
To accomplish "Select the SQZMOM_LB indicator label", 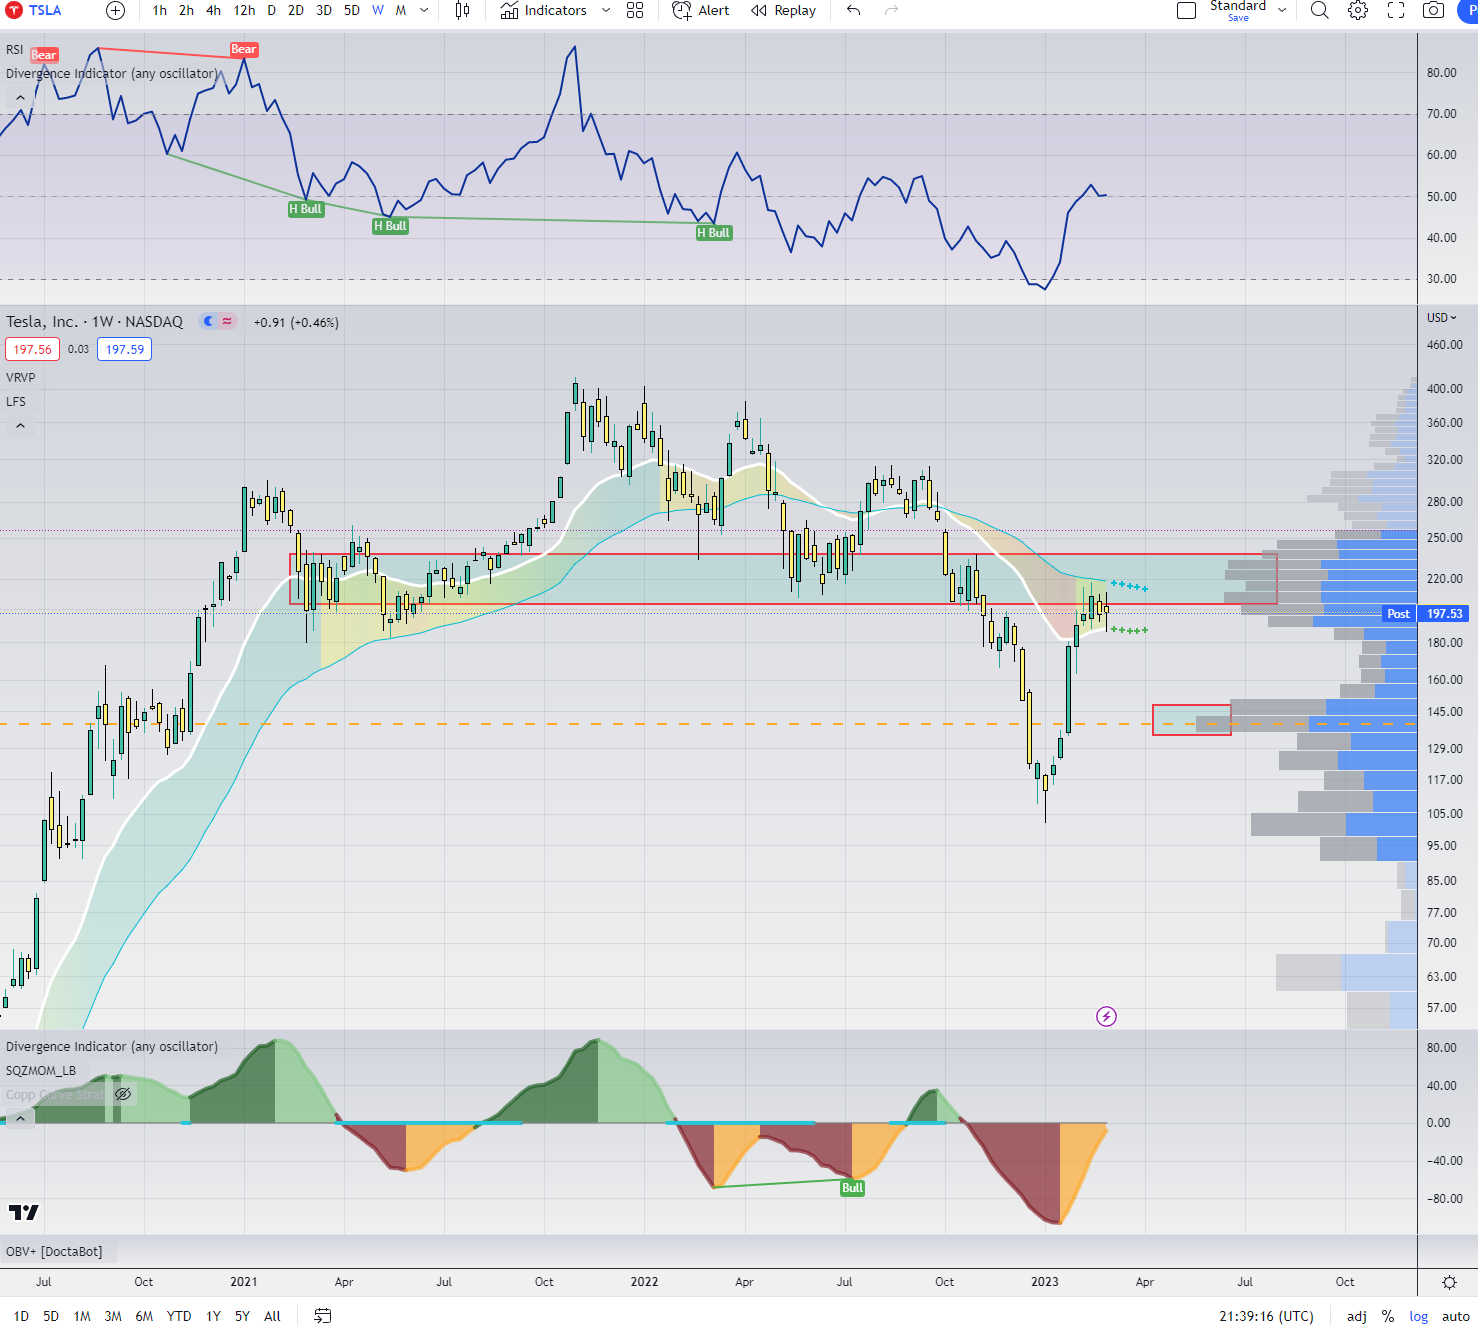I will 41,1070.
